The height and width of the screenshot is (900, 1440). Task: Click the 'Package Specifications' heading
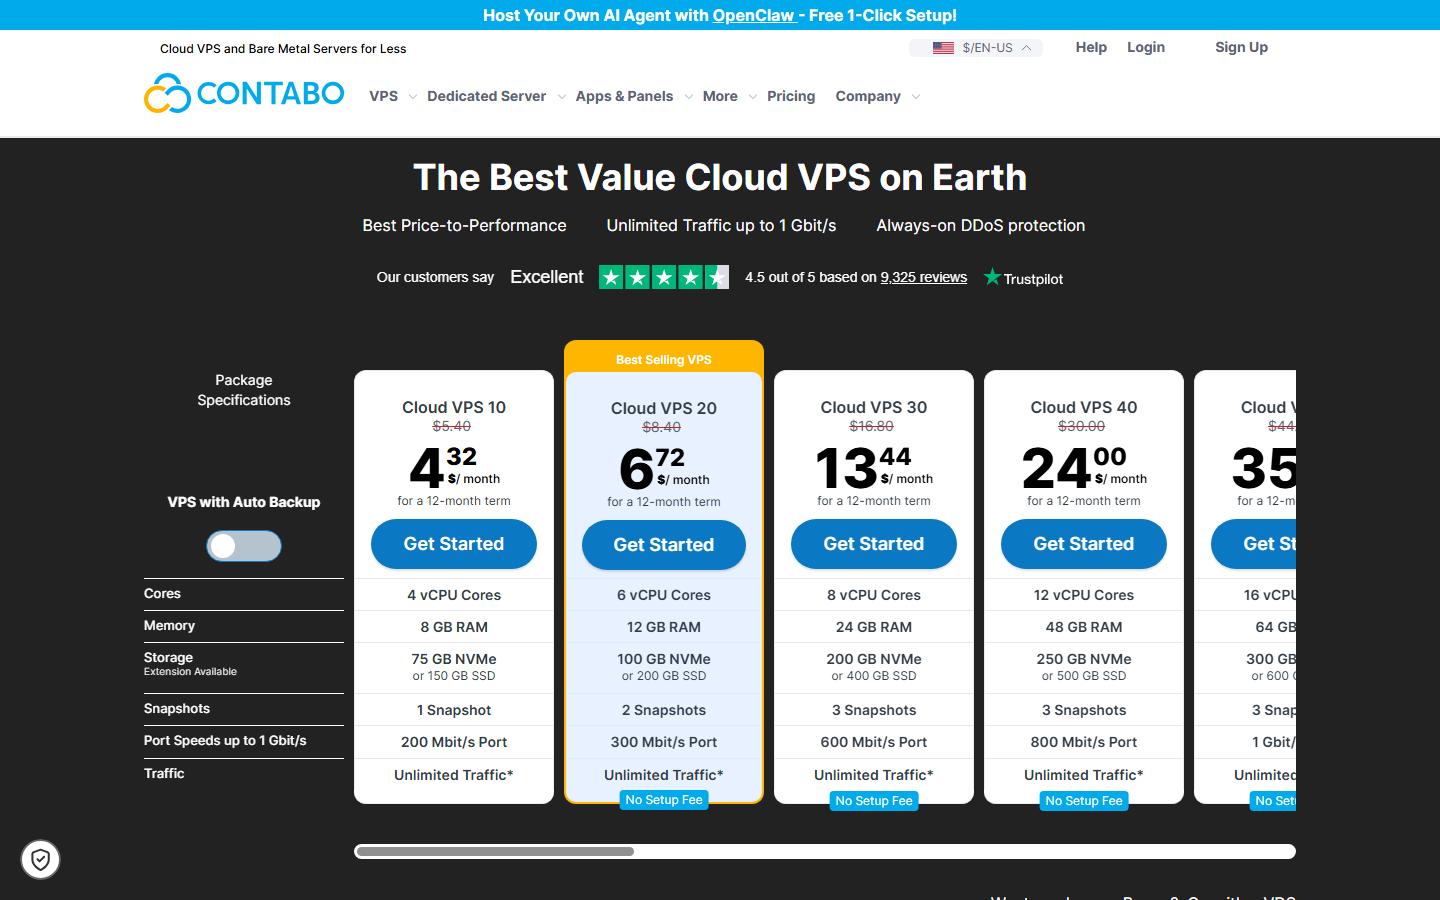pyautogui.click(x=244, y=390)
